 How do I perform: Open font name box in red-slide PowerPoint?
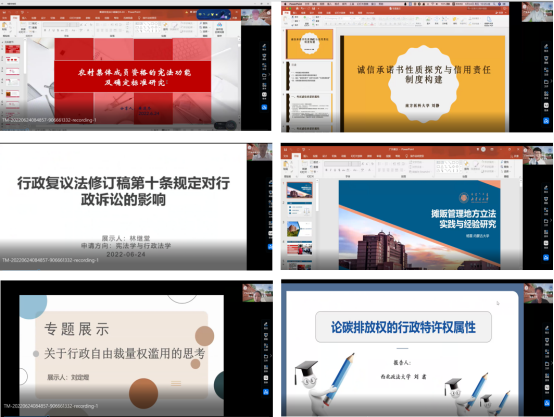(55, 25)
